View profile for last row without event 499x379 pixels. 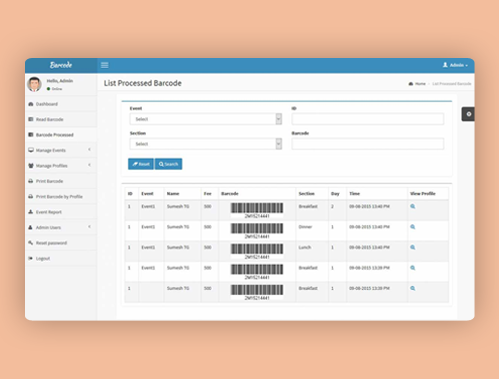(x=413, y=288)
